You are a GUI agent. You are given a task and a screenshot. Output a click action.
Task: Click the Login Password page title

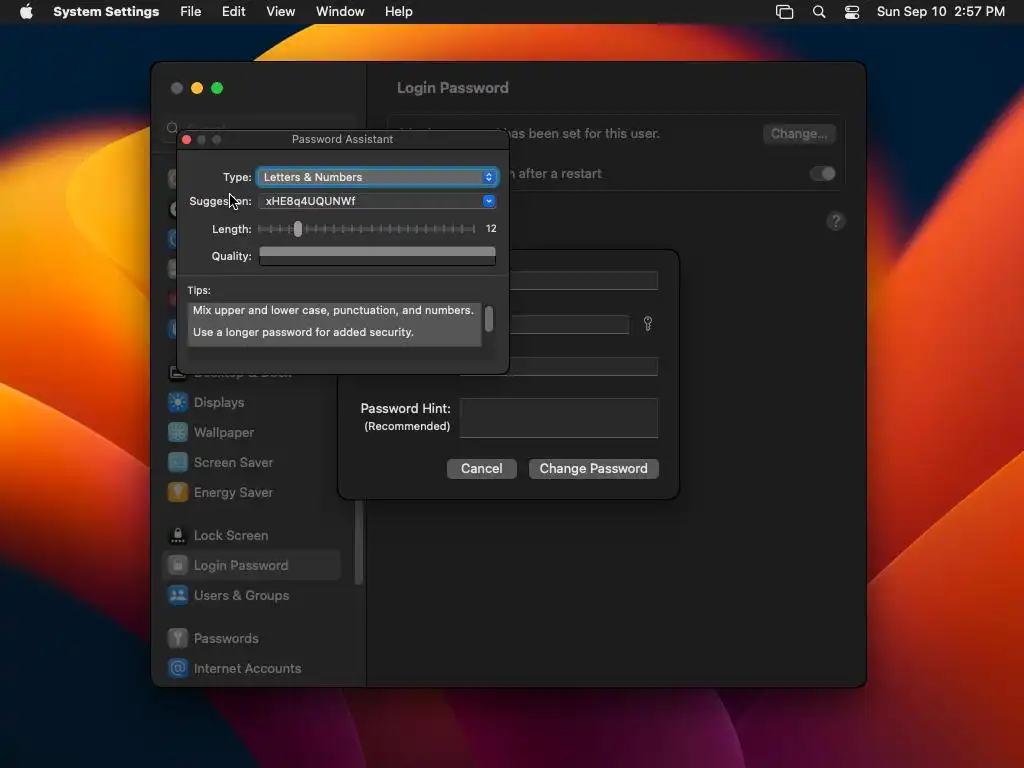[x=453, y=88]
